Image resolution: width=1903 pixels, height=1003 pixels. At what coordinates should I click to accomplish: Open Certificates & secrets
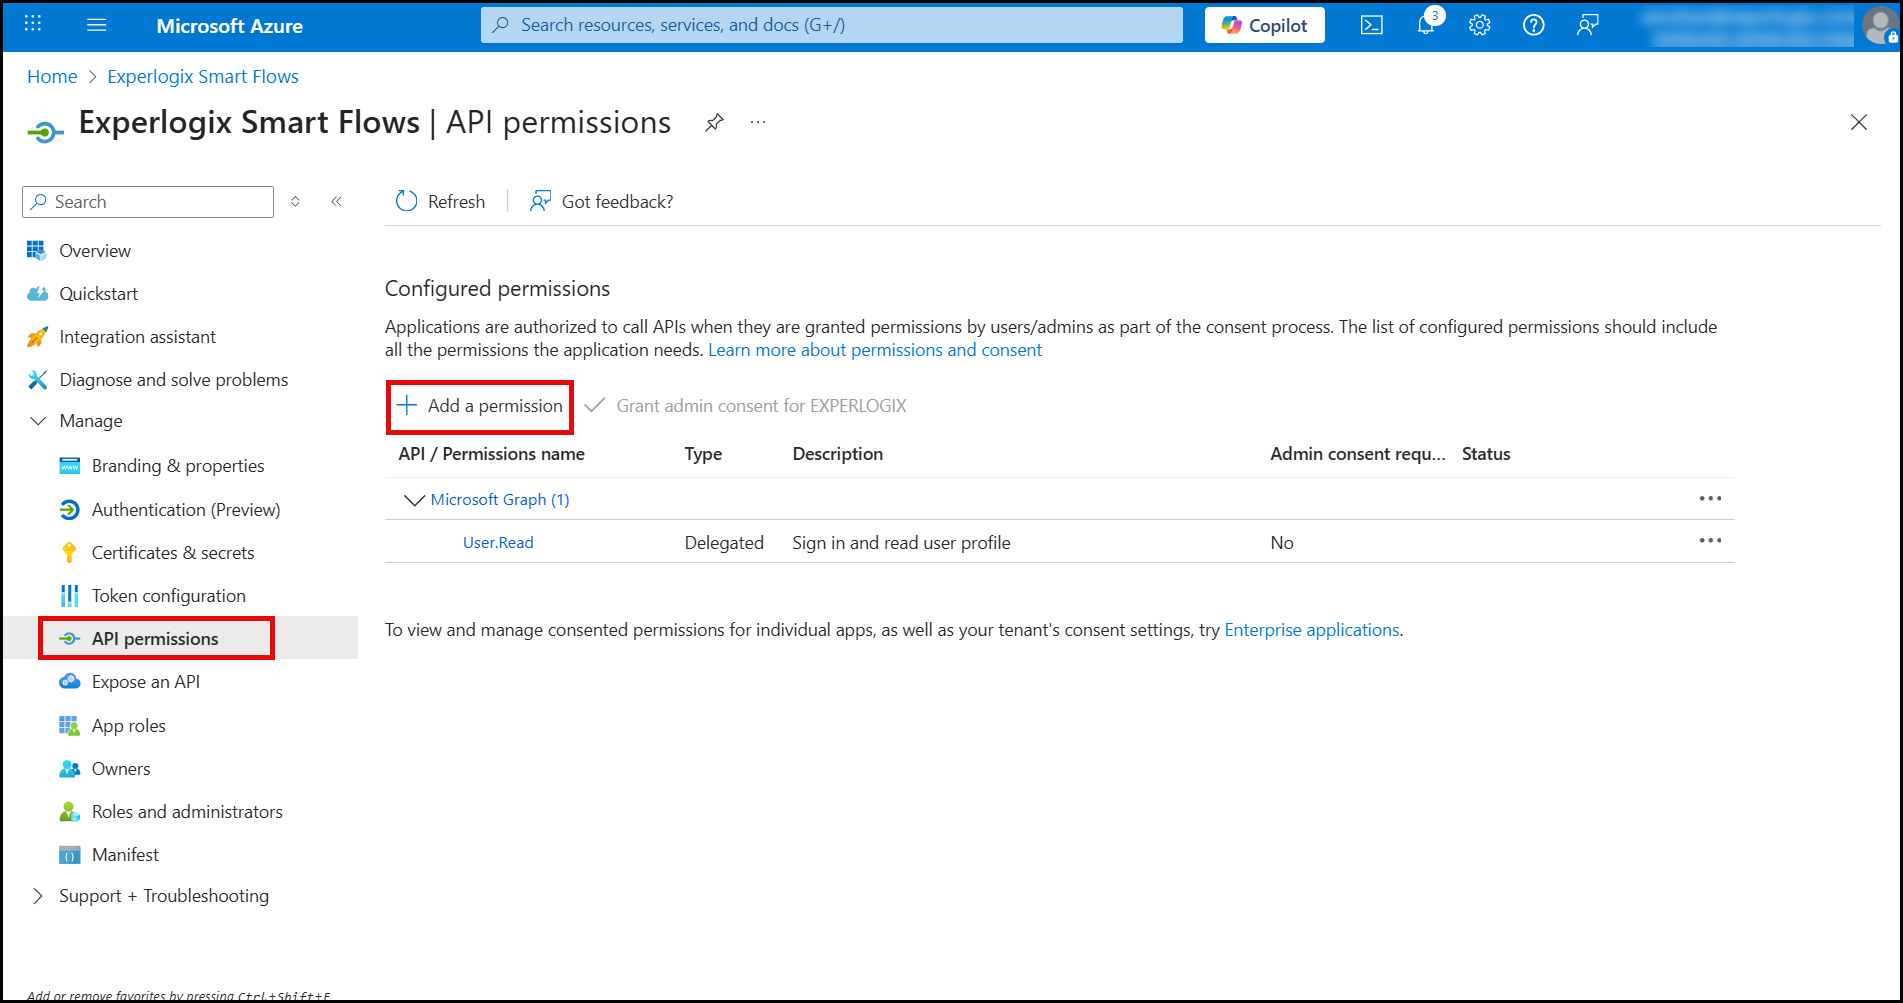point(173,552)
